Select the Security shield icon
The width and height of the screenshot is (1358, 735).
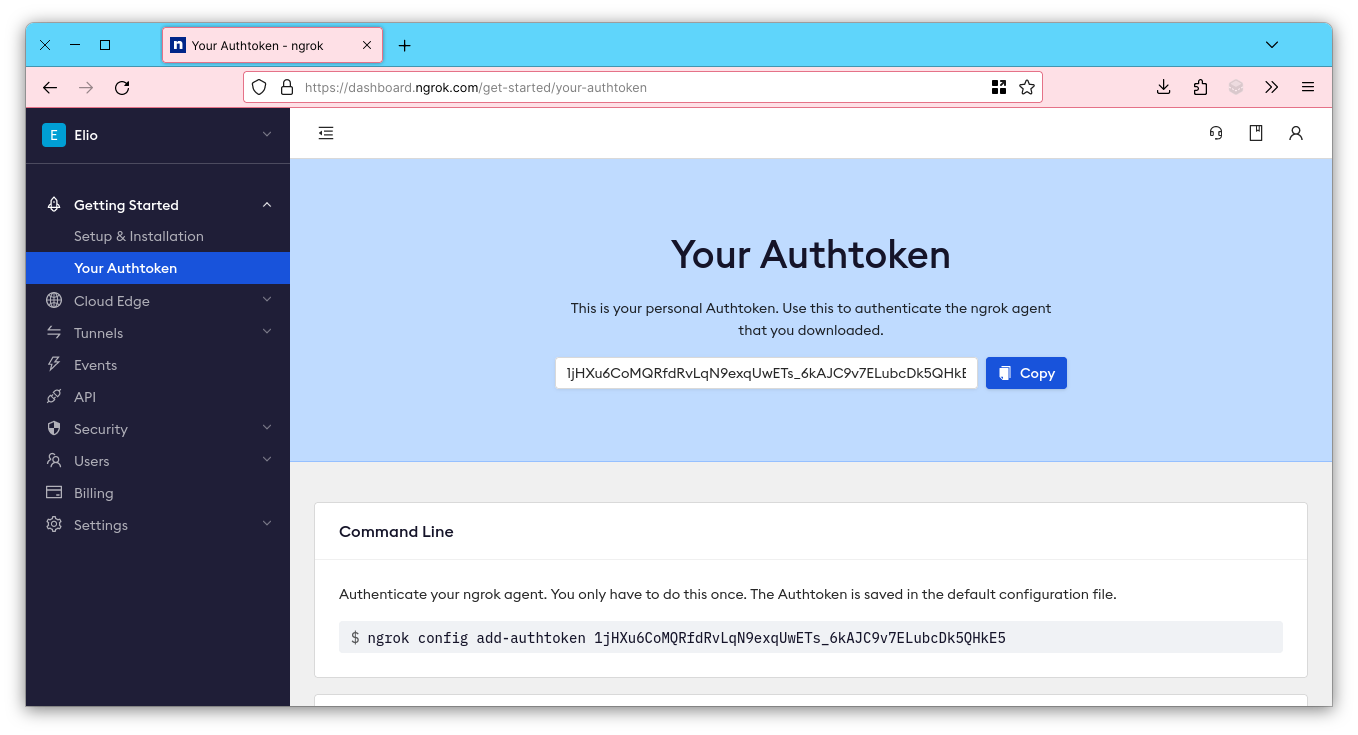[x=53, y=428]
